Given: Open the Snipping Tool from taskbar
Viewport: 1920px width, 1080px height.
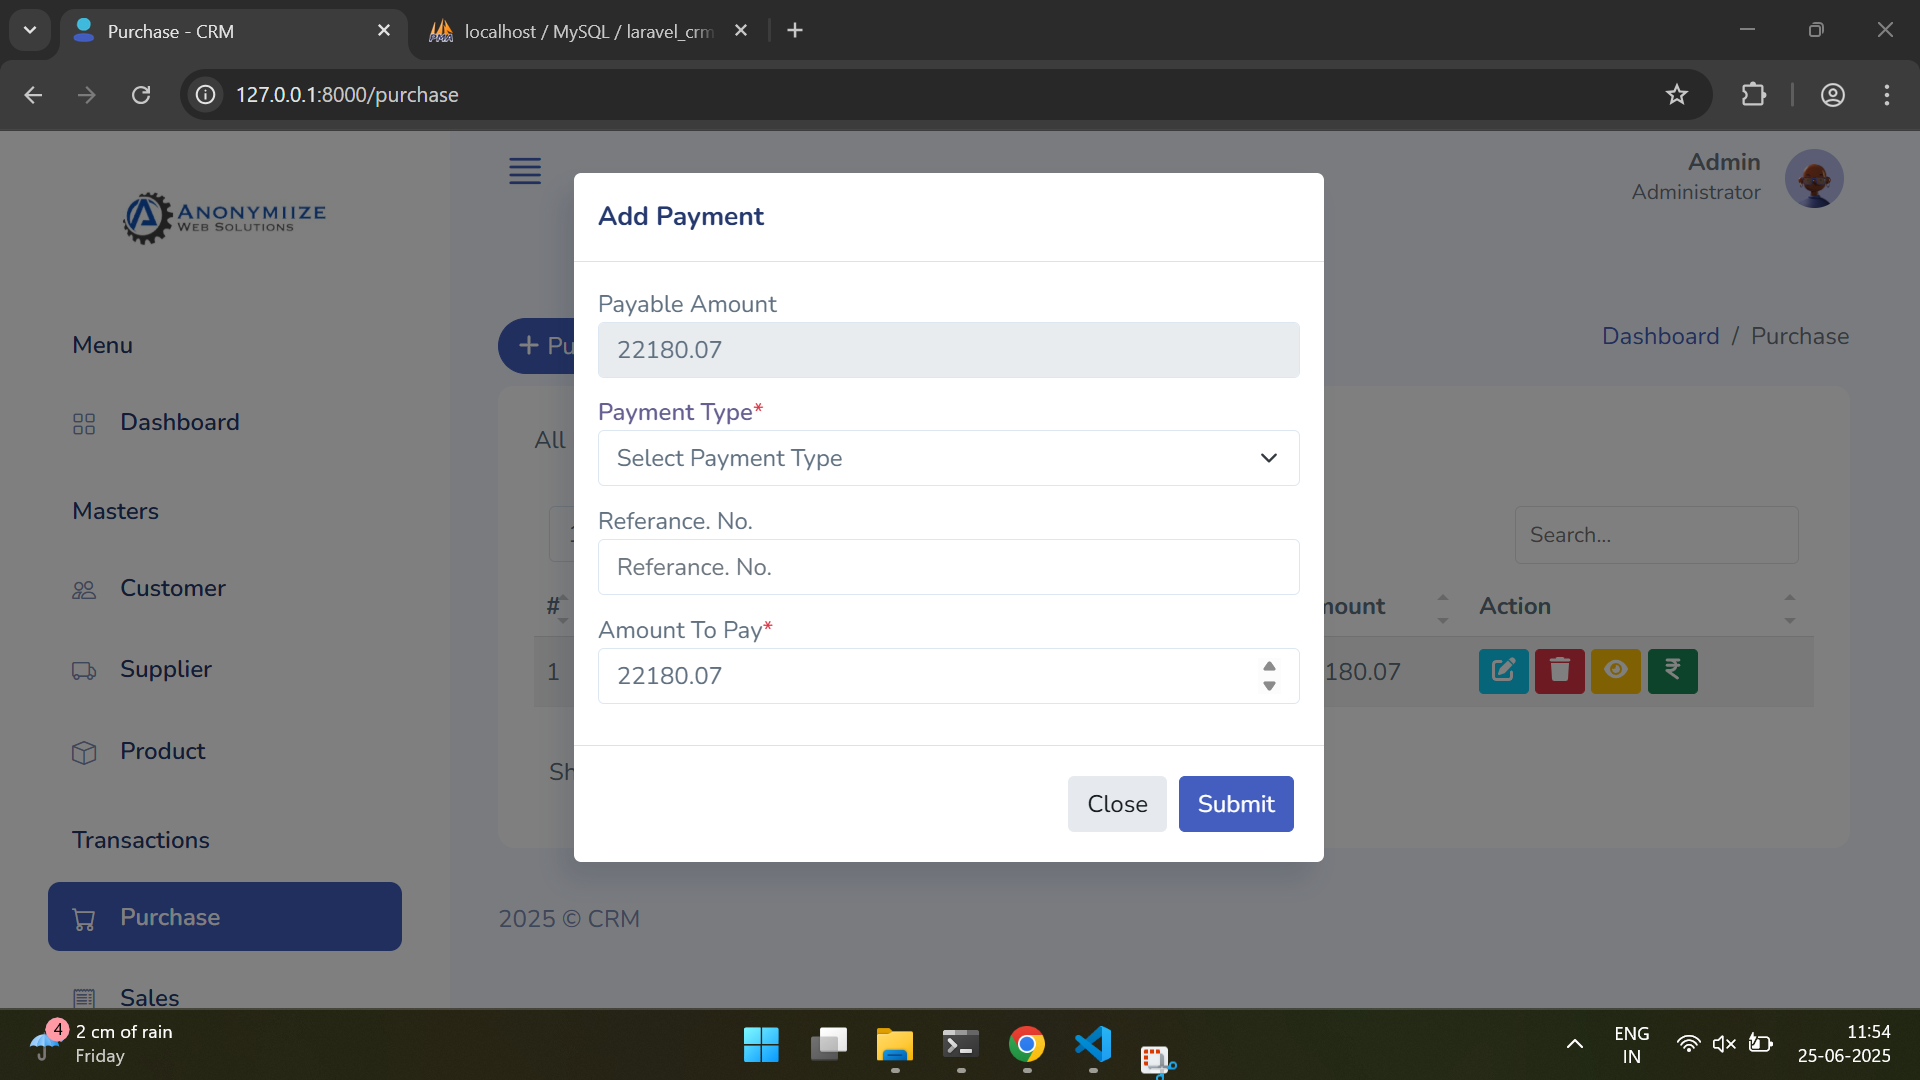Looking at the screenshot, I should pos(1158,1060).
